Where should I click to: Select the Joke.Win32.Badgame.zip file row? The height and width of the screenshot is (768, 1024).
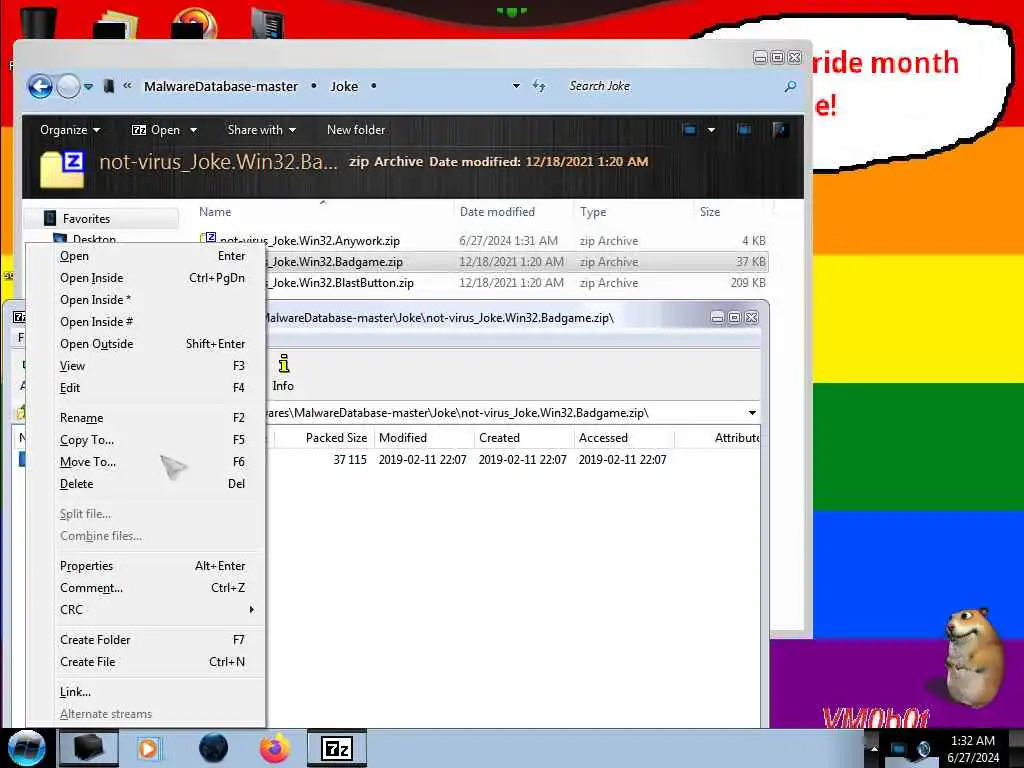[x=482, y=262]
